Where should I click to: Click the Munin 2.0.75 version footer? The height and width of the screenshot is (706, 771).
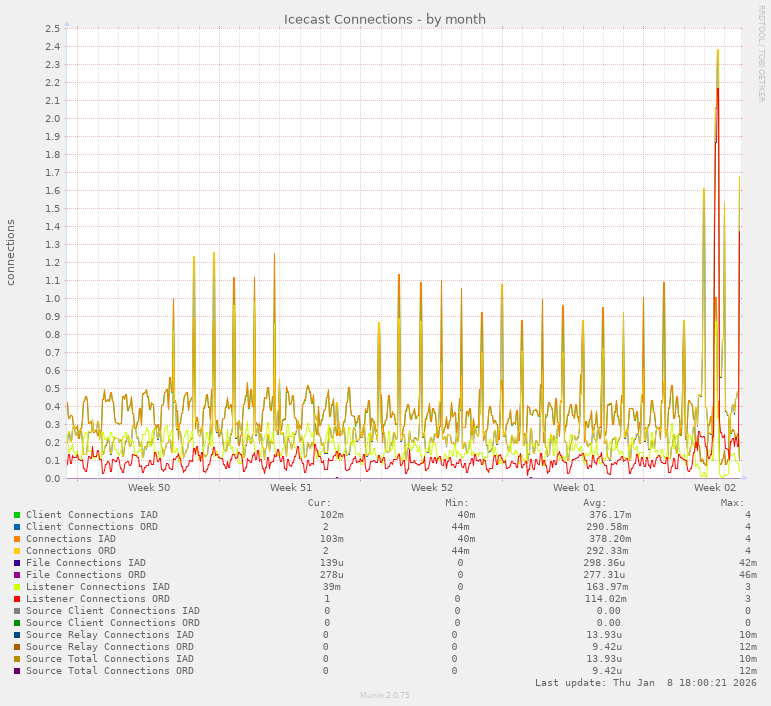[x=385, y=695]
